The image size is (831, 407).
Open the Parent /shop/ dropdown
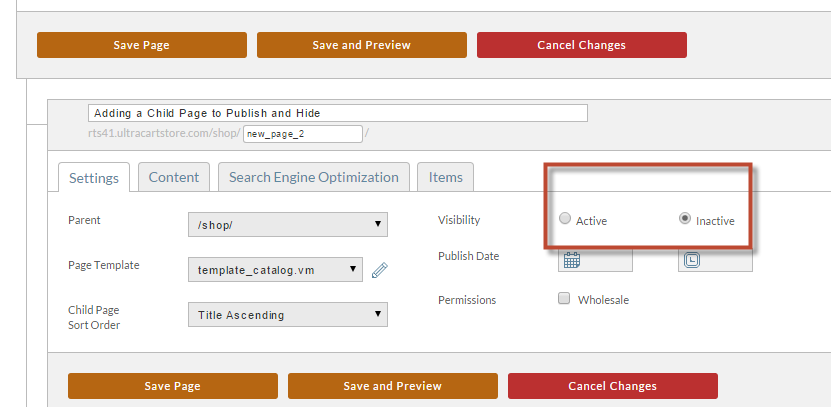click(288, 224)
